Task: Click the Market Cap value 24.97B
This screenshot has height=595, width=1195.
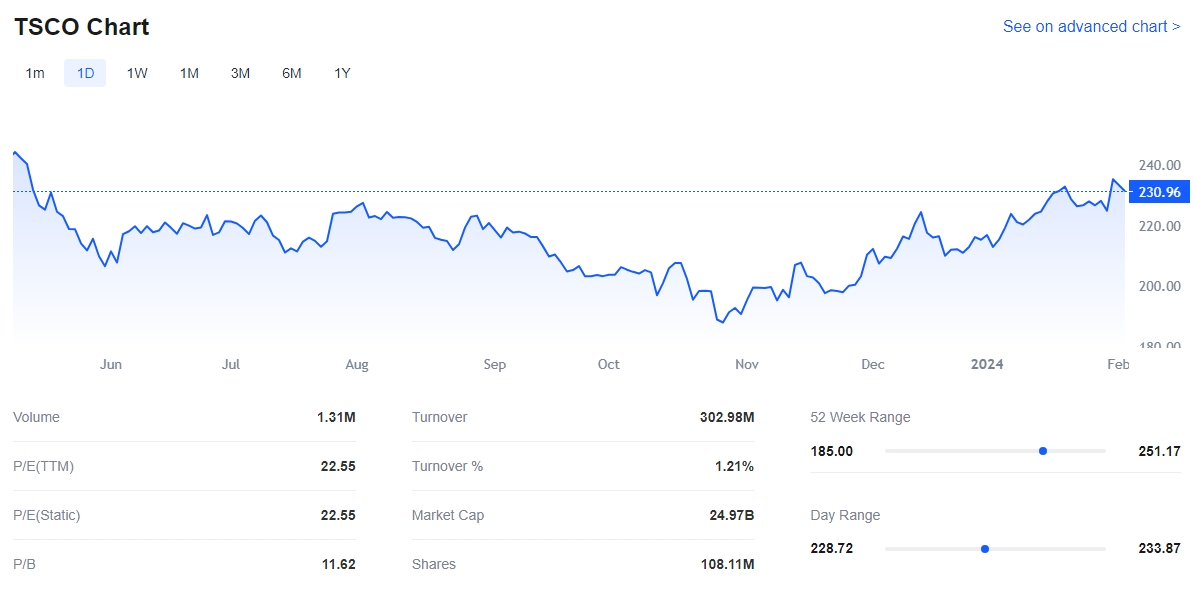Action: (731, 515)
